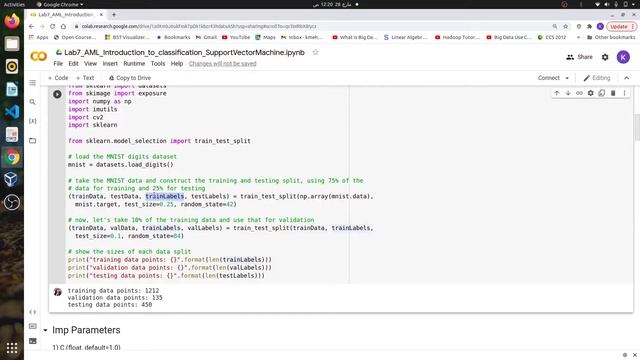Open code snippets icon in left sidebar
Image resolution: width=640 pixels, height=360 pixels.
coord(33,312)
